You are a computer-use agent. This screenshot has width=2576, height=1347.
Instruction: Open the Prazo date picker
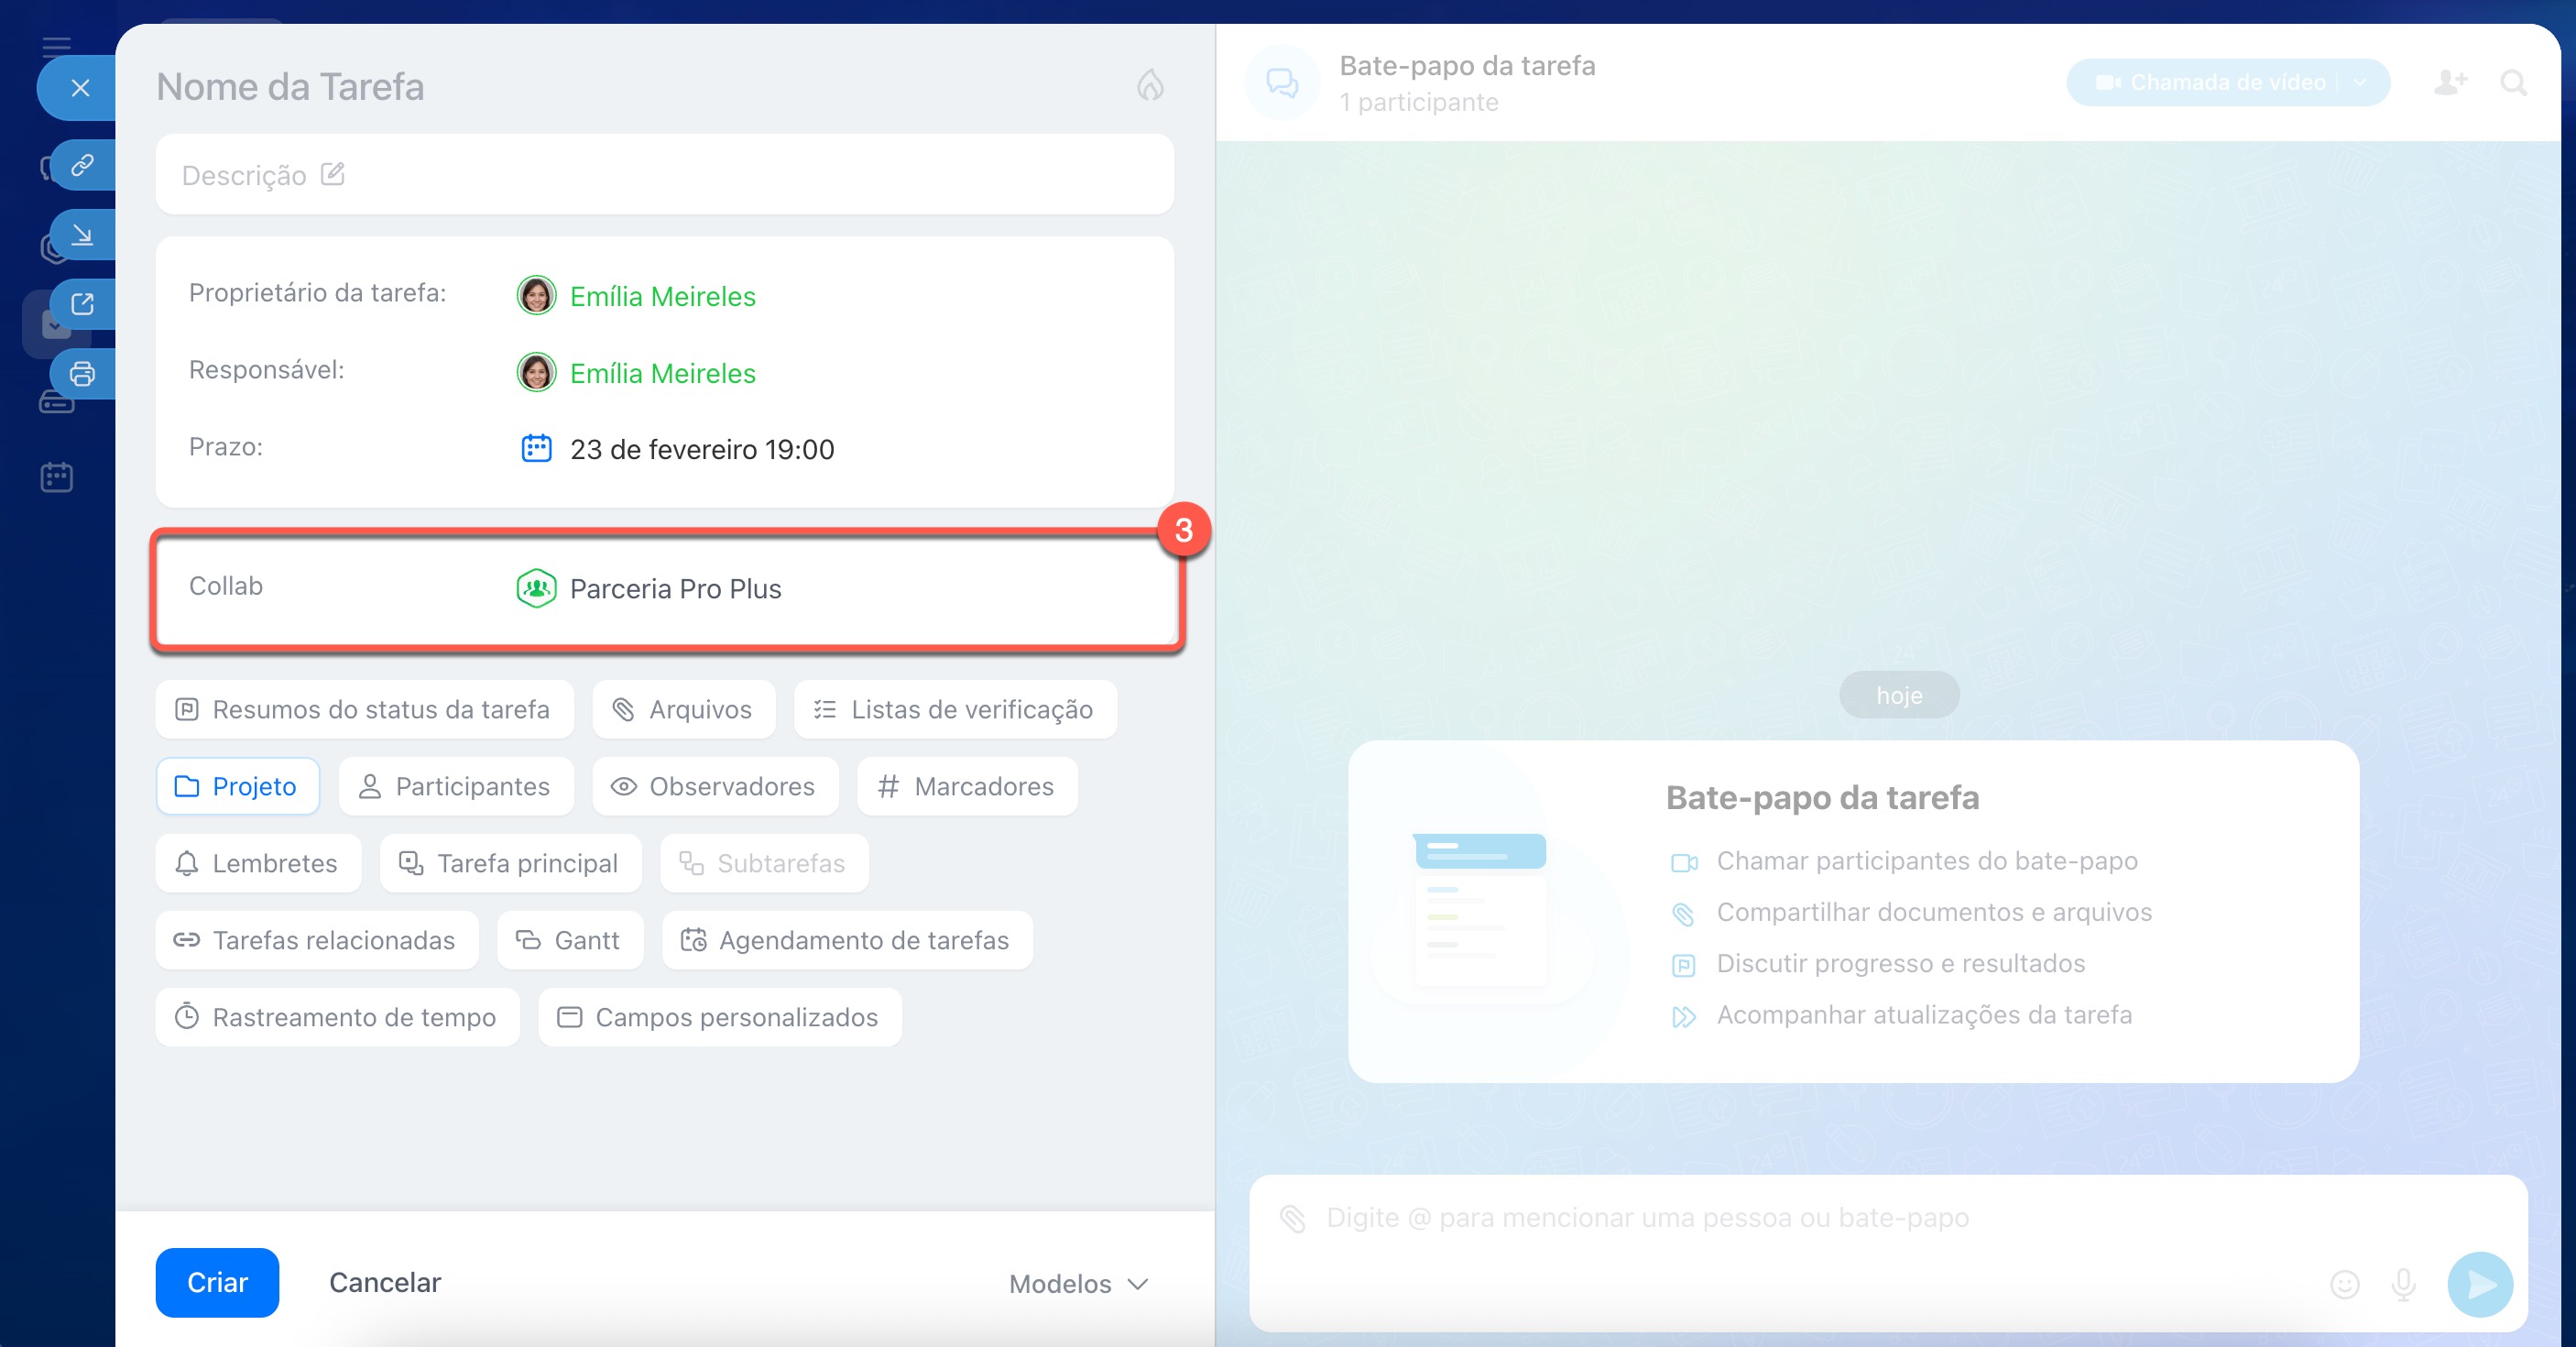[701, 449]
